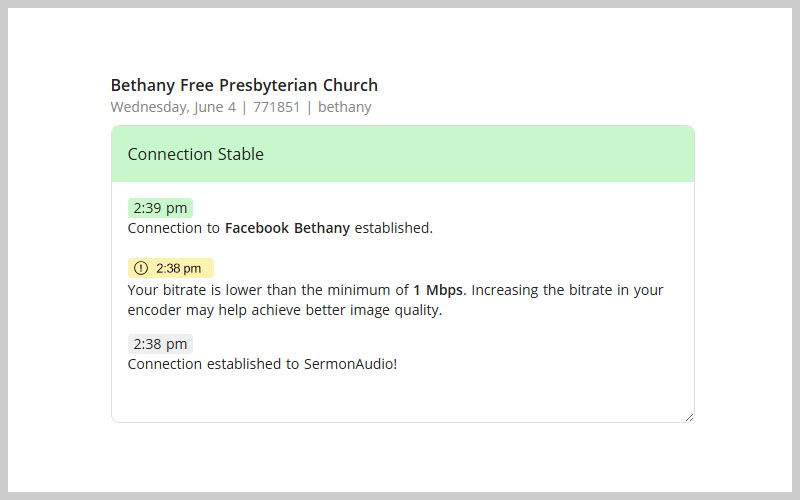The image size is (800, 500).
Task: Click the Connection Stable status banner
Action: pyautogui.click(x=403, y=154)
